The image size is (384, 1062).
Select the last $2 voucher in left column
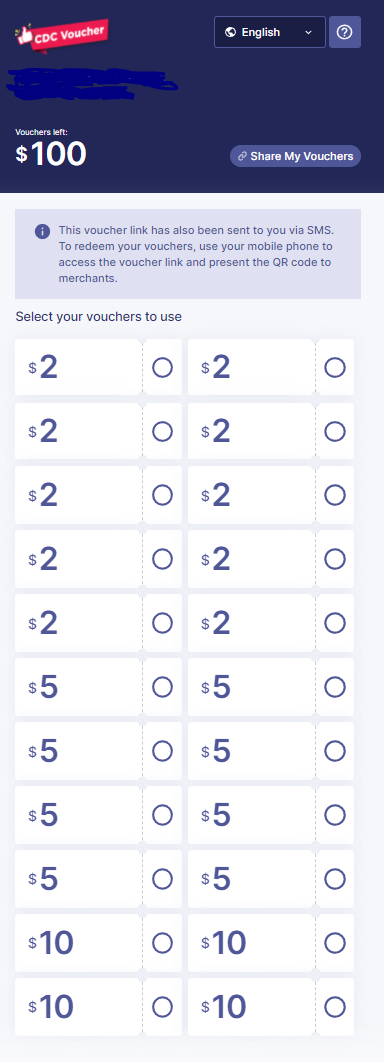[x=98, y=623]
